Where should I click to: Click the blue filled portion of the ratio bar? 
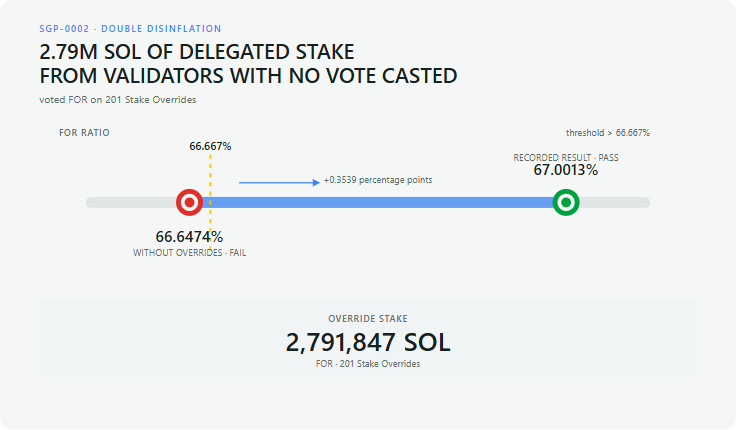pyautogui.click(x=380, y=202)
